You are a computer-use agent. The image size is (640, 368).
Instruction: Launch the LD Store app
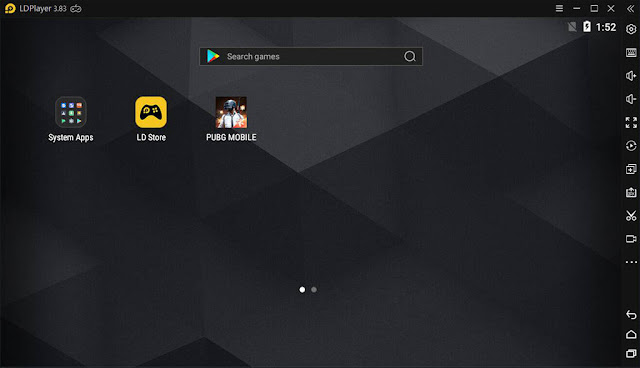[151, 112]
